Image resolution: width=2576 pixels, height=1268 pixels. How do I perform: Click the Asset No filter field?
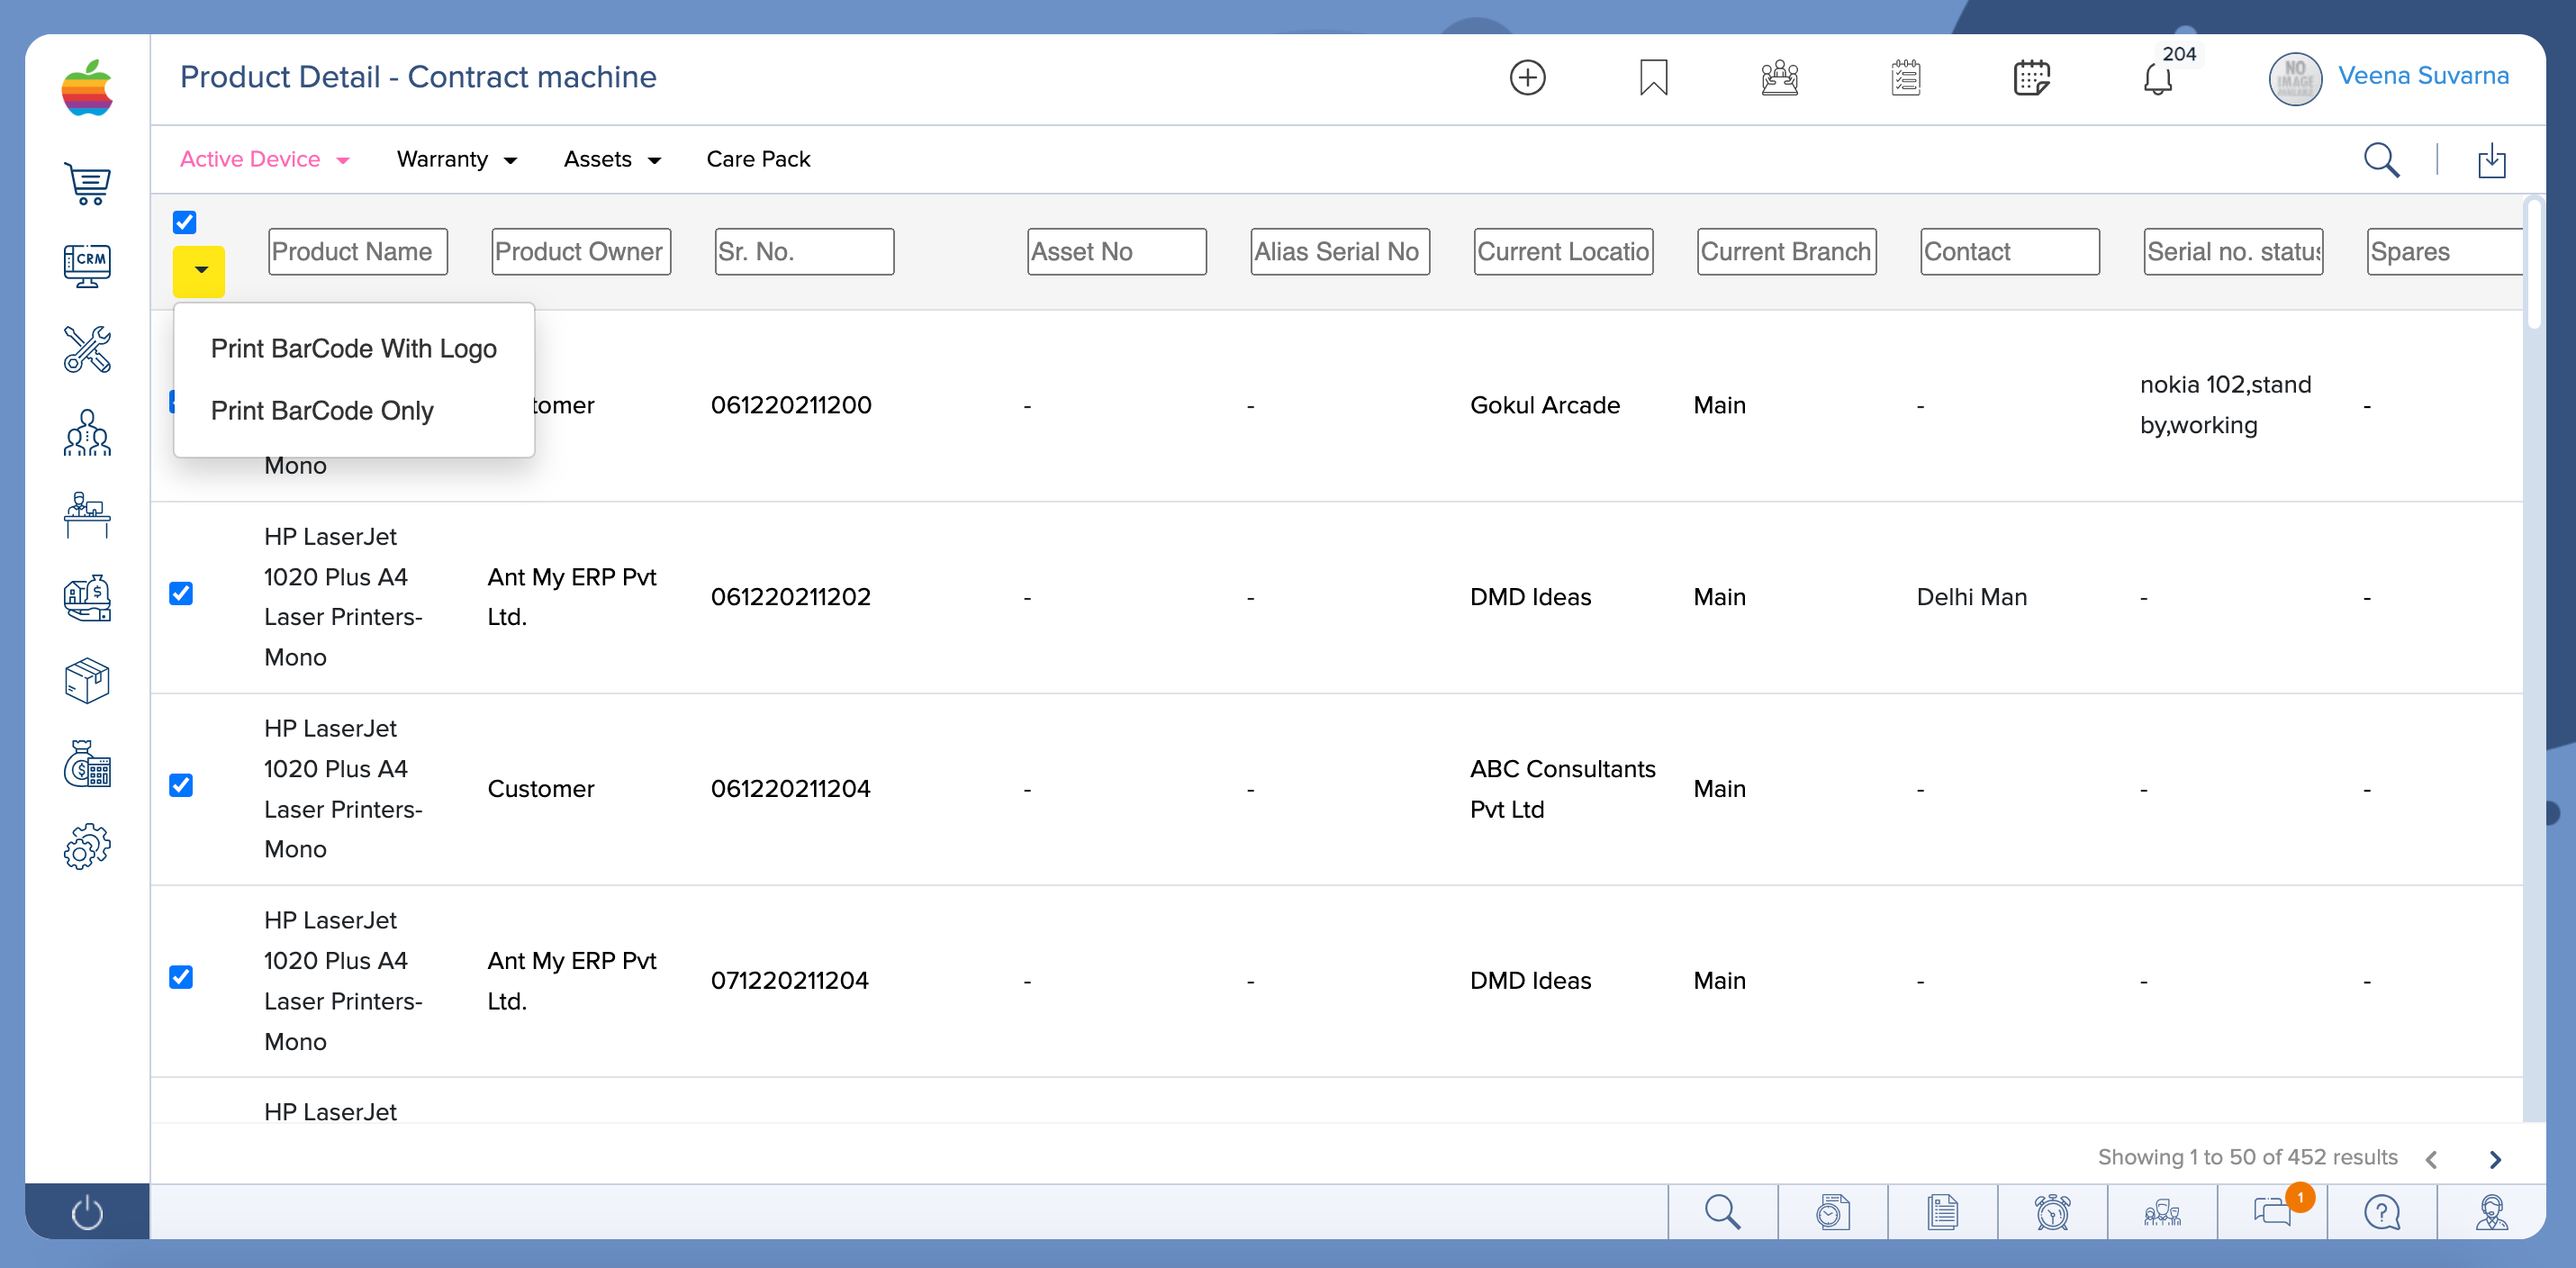tap(1117, 251)
